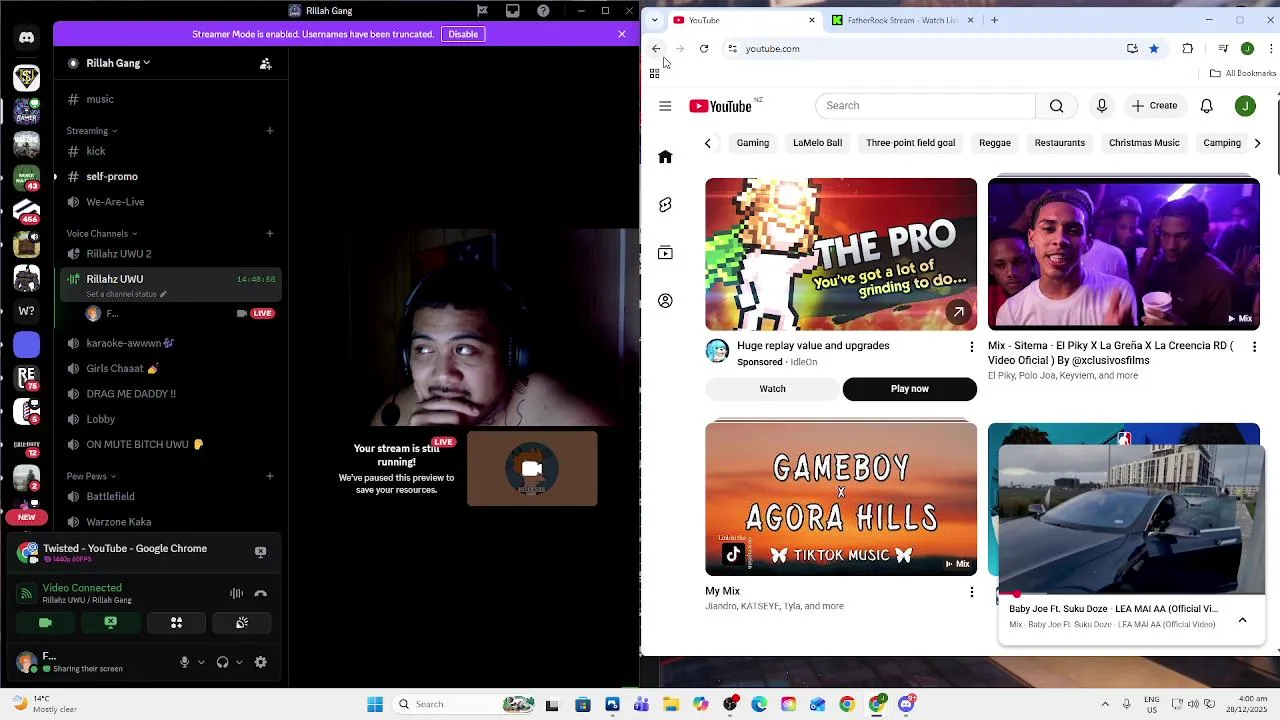Go back in Chrome browser
The height and width of the screenshot is (720, 1280).
(656, 49)
